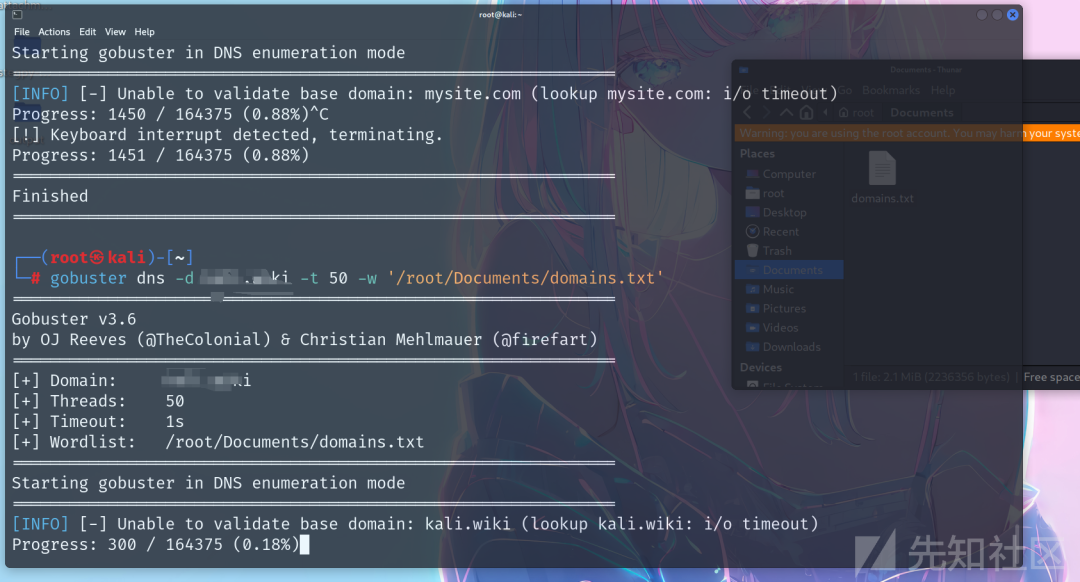Click the orange root account warning bar
1080x582 pixels.
pos(907,133)
